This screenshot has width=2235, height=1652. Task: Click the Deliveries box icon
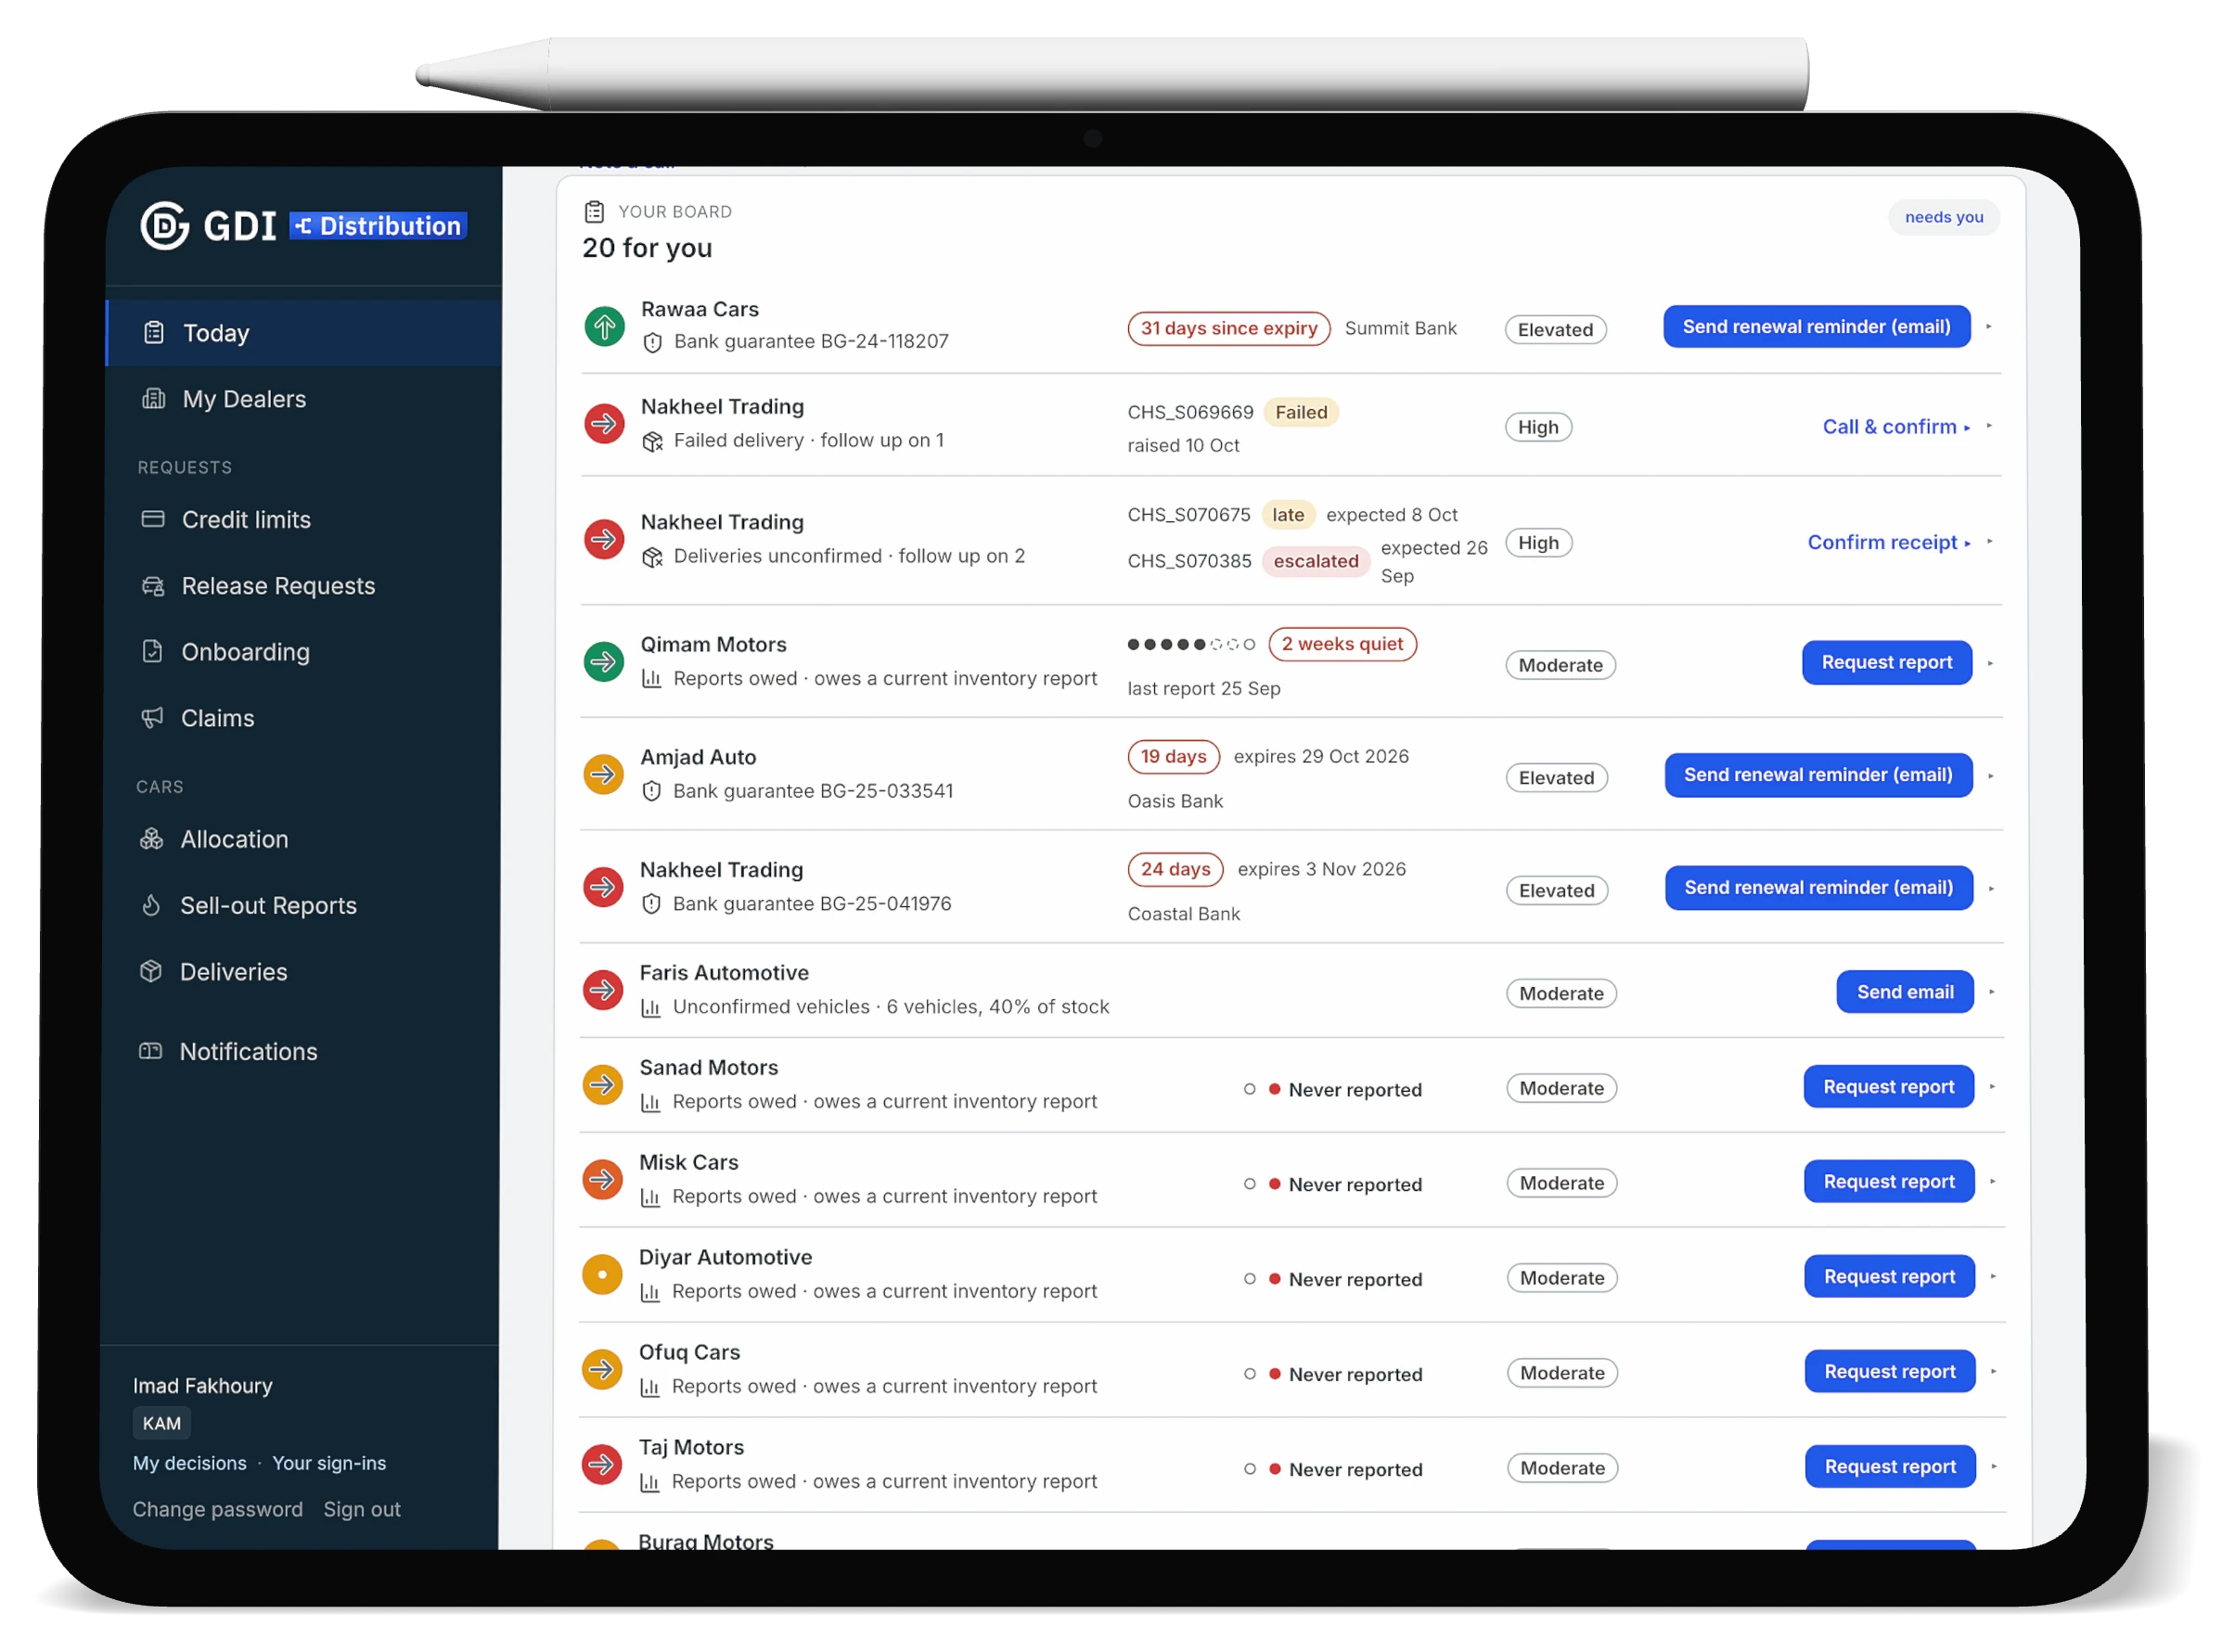(x=151, y=970)
